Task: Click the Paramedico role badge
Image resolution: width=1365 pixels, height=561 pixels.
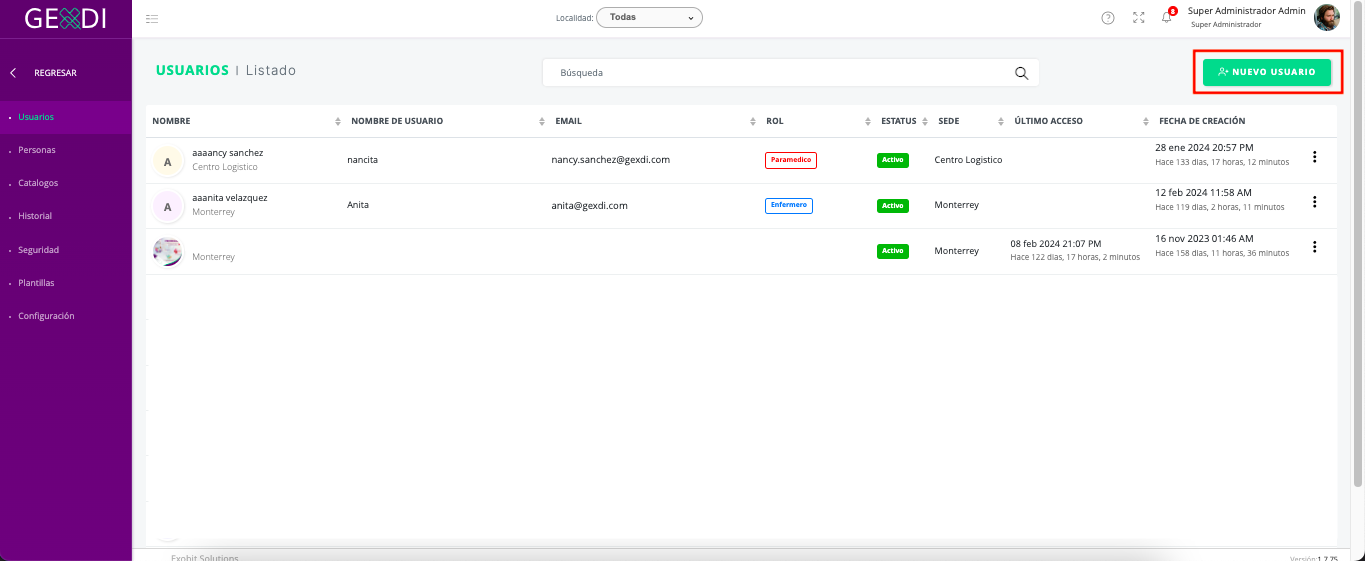Action: pos(791,160)
